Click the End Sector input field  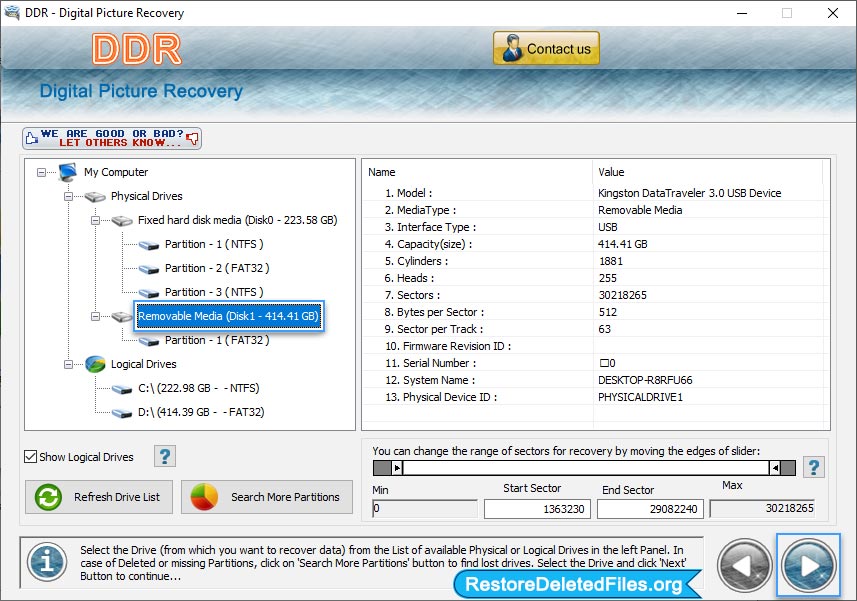pyautogui.click(x=650, y=509)
